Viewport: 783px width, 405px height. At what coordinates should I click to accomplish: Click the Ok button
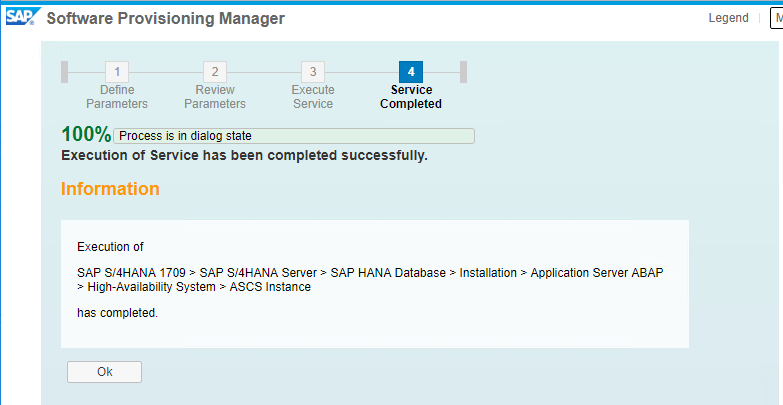tap(104, 372)
